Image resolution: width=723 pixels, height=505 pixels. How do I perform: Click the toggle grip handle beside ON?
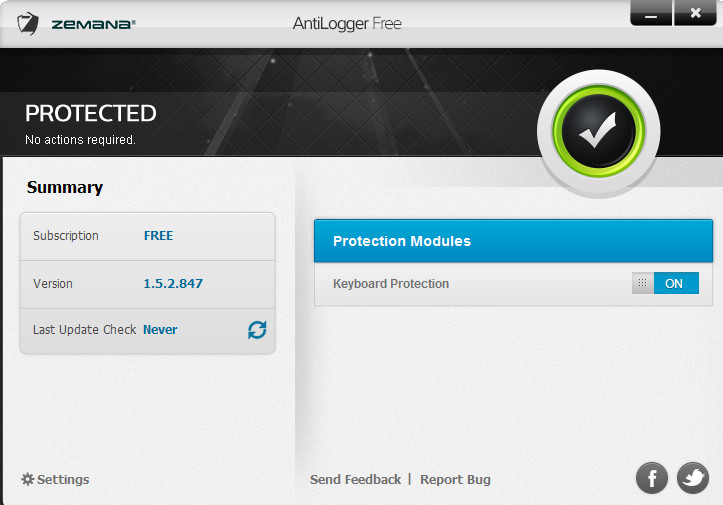pyautogui.click(x=642, y=283)
